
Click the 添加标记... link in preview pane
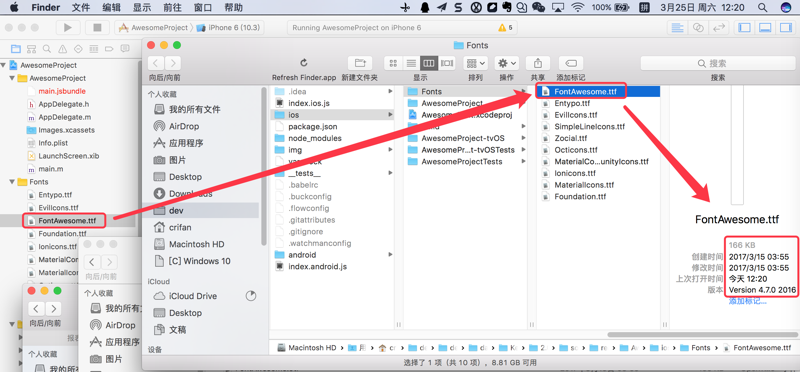tap(747, 301)
